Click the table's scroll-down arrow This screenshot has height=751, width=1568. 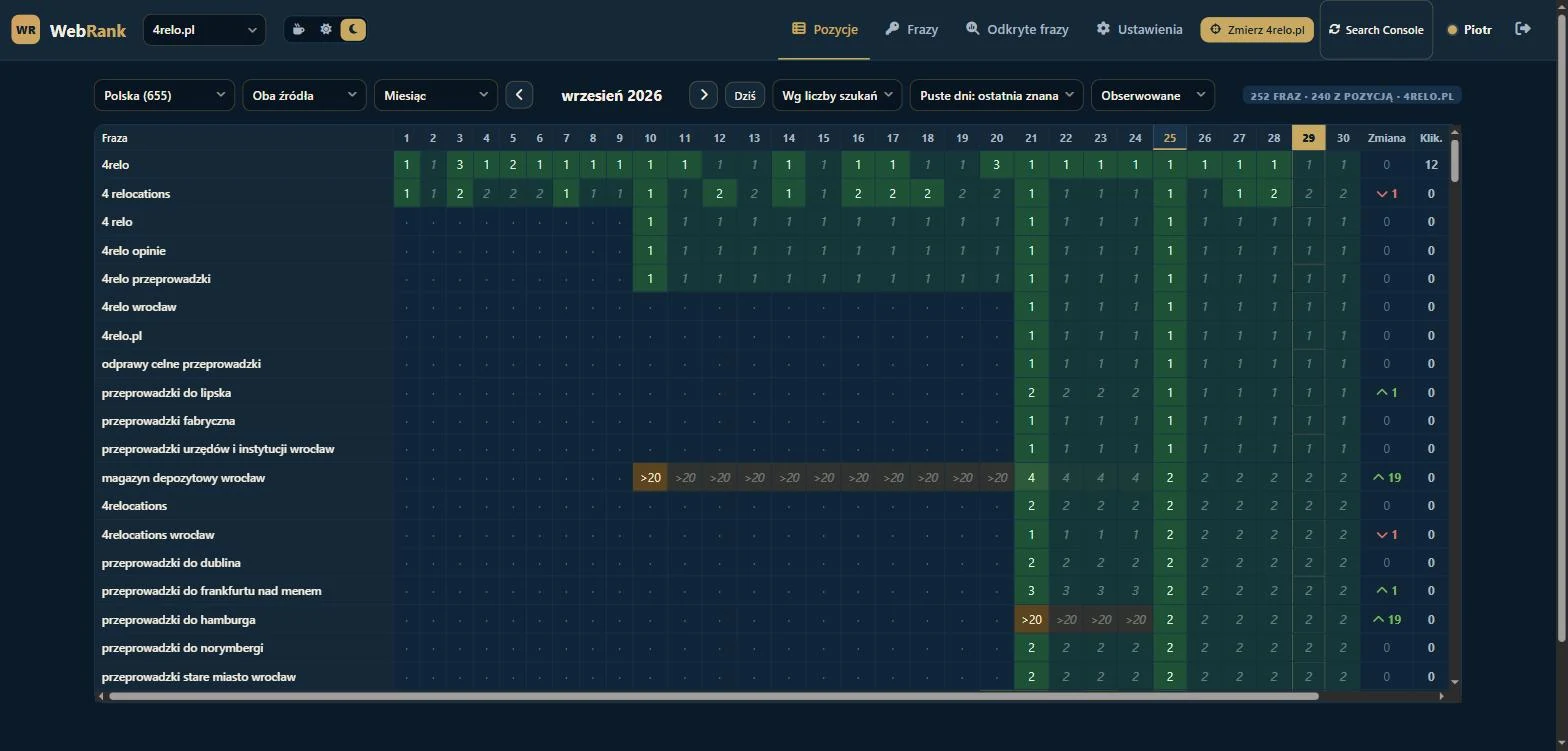1455,682
